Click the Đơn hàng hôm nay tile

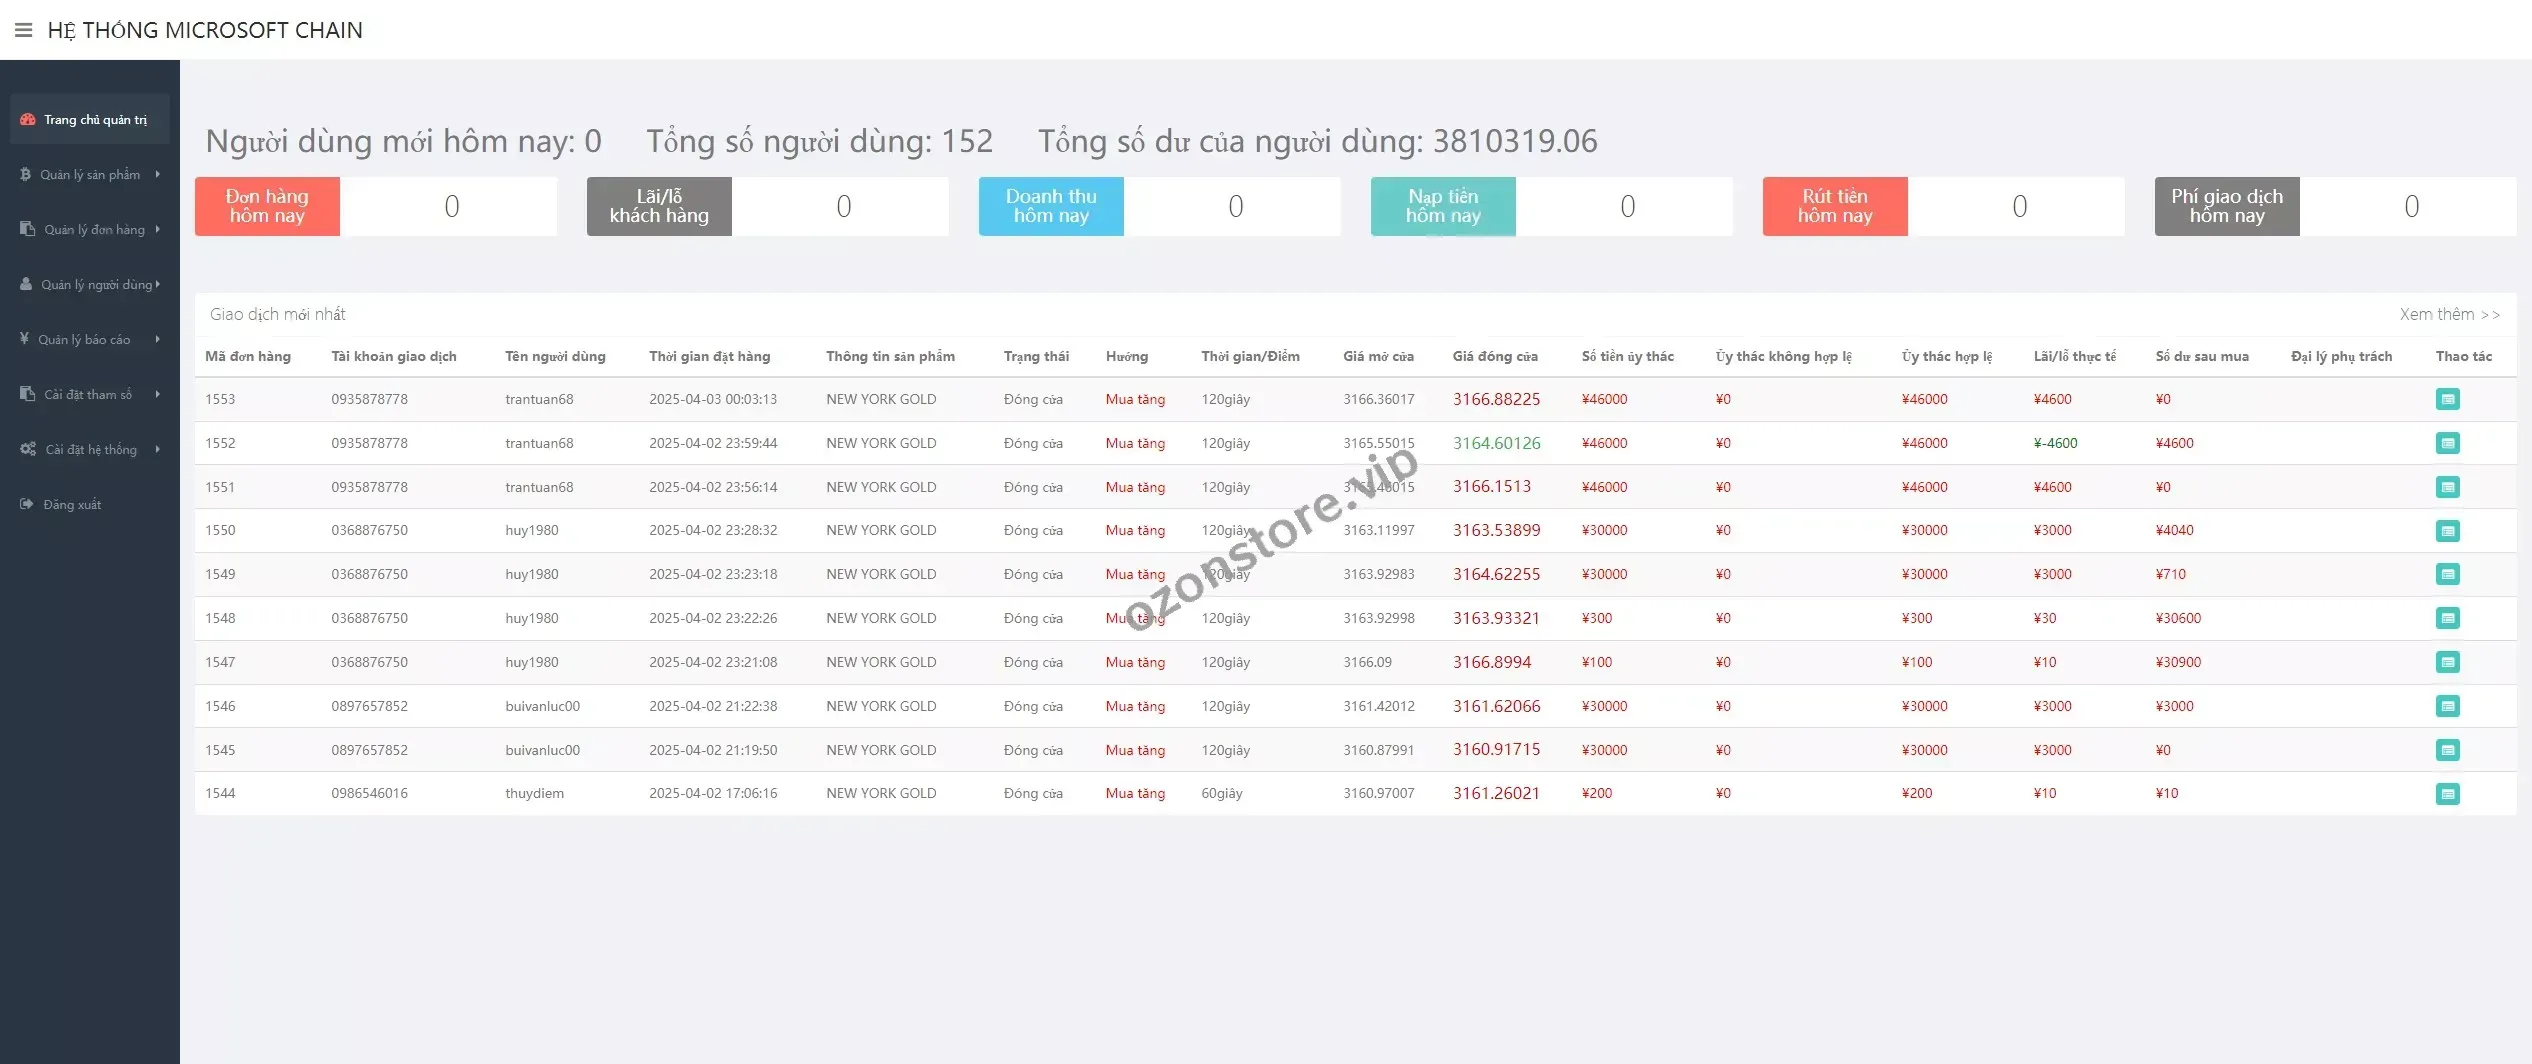pyautogui.click(x=267, y=206)
